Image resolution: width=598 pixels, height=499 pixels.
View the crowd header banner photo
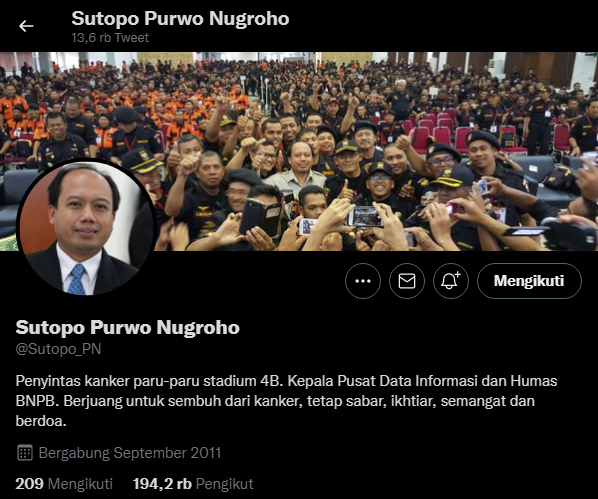(299, 151)
